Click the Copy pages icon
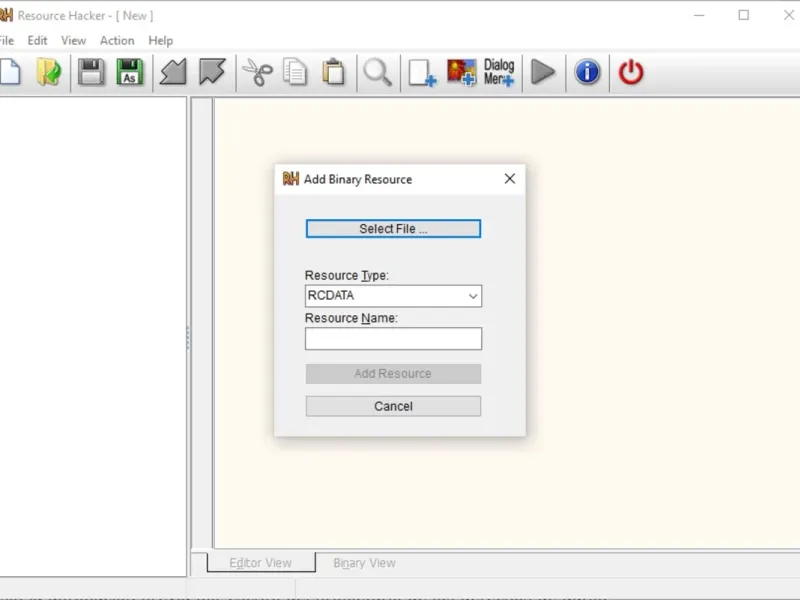The height and width of the screenshot is (600, 800). pos(295,72)
